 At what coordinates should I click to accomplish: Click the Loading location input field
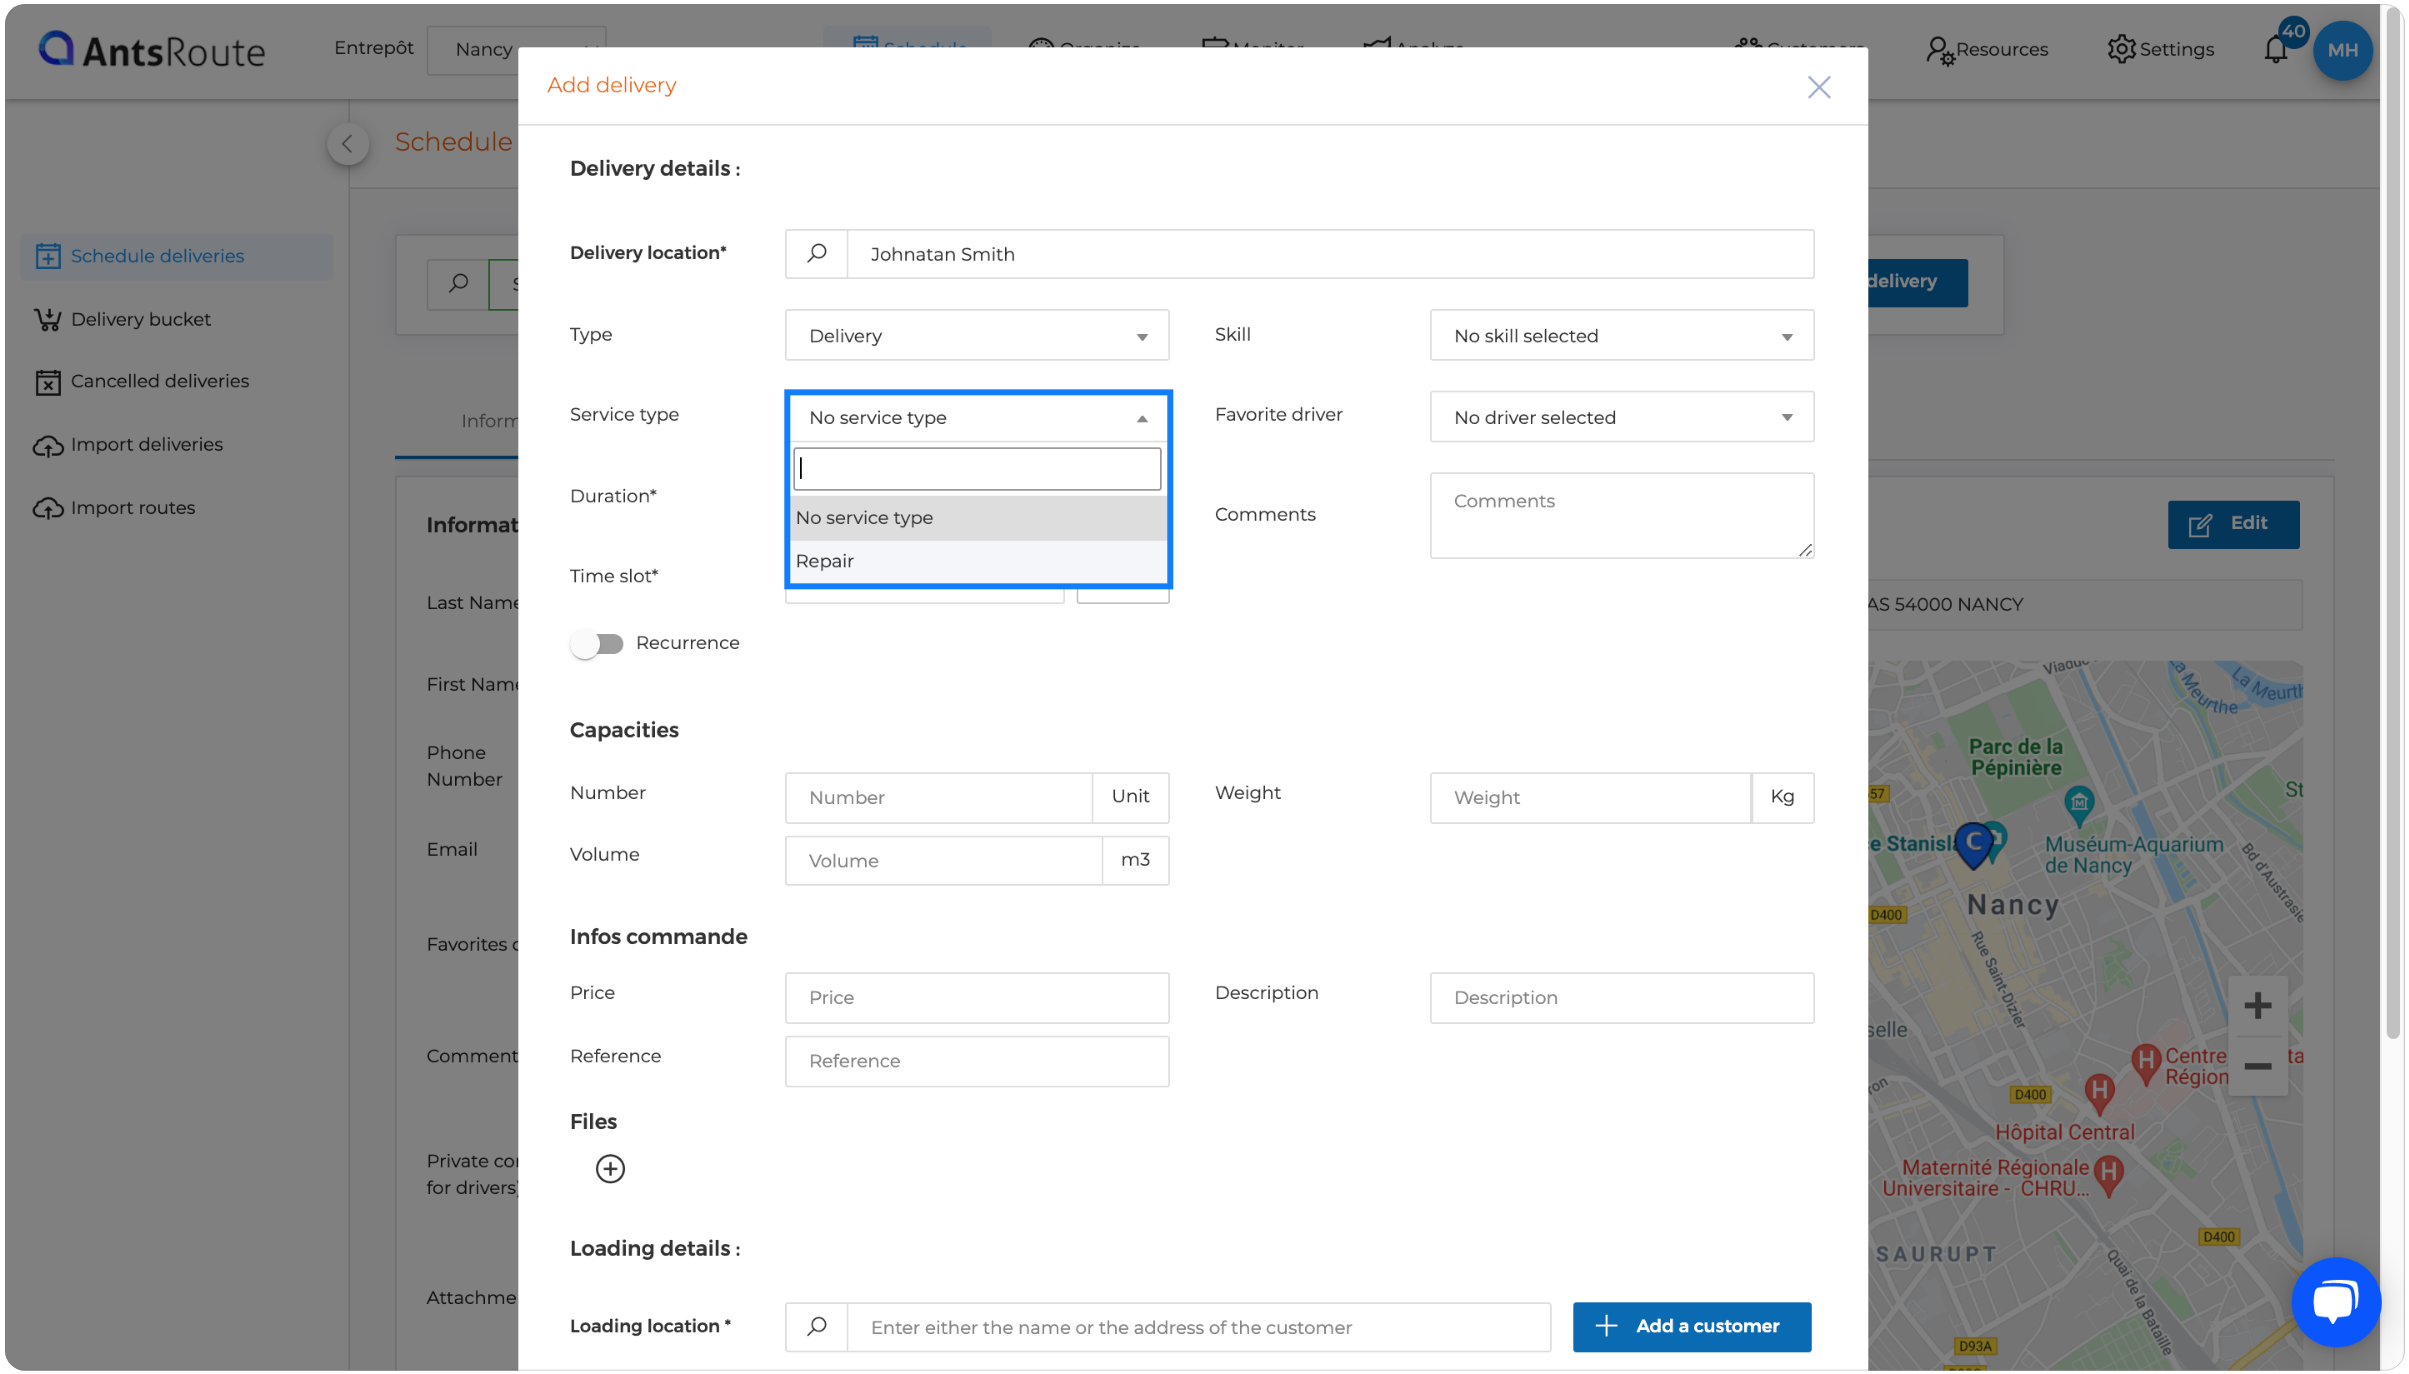1198,1326
